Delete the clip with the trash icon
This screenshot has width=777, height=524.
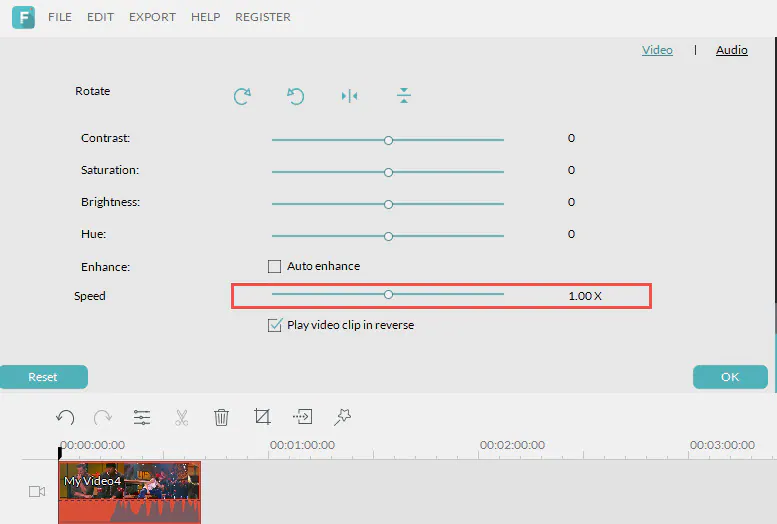221,417
